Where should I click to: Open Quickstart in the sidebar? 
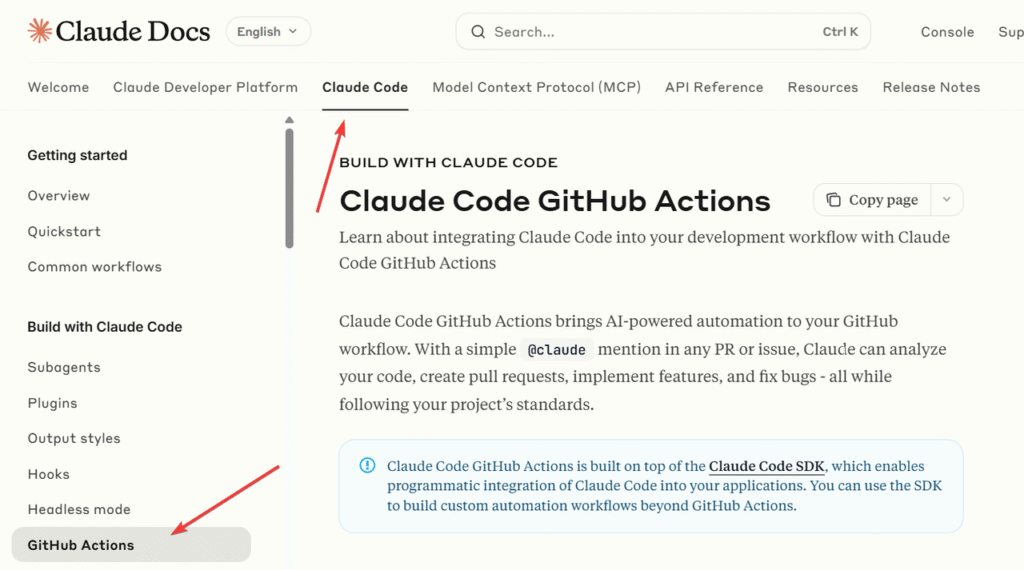click(x=64, y=231)
